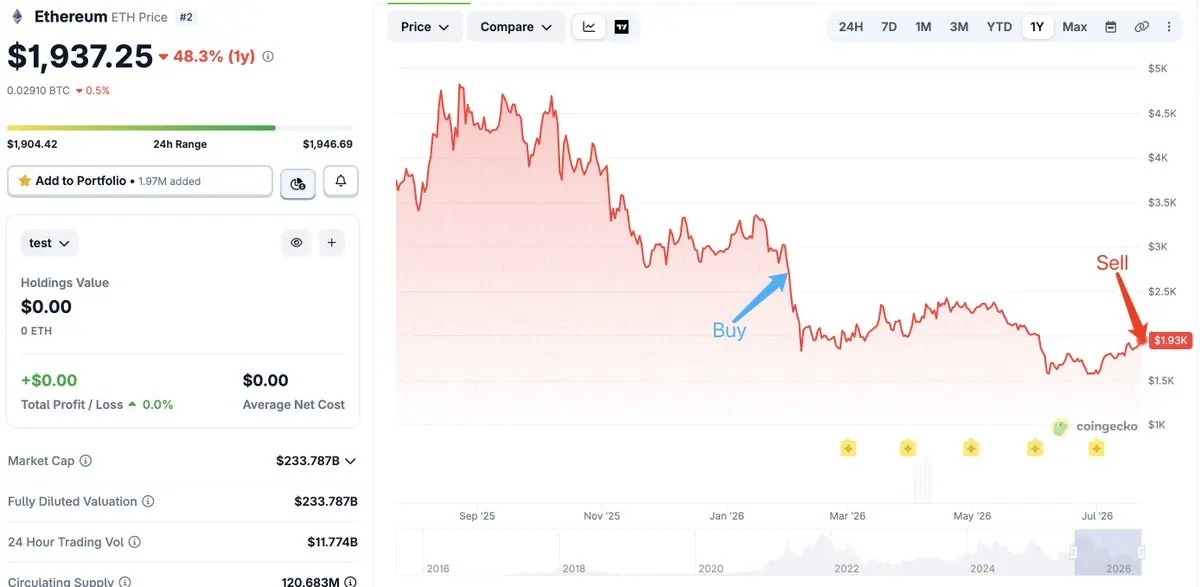Image resolution: width=1200 pixels, height=587 pixels.
Task: Switch to line chart view
Action: pos(589,27)
